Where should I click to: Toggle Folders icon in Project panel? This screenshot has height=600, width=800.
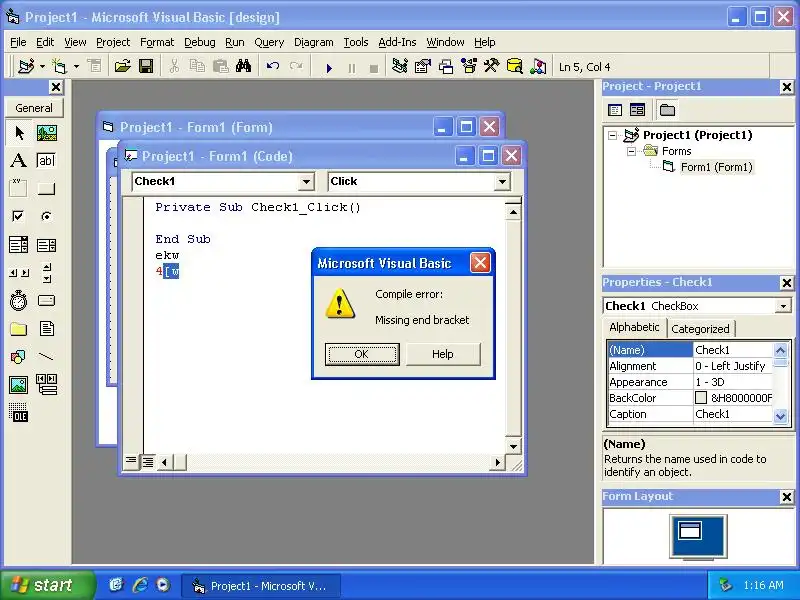[667, 110]
